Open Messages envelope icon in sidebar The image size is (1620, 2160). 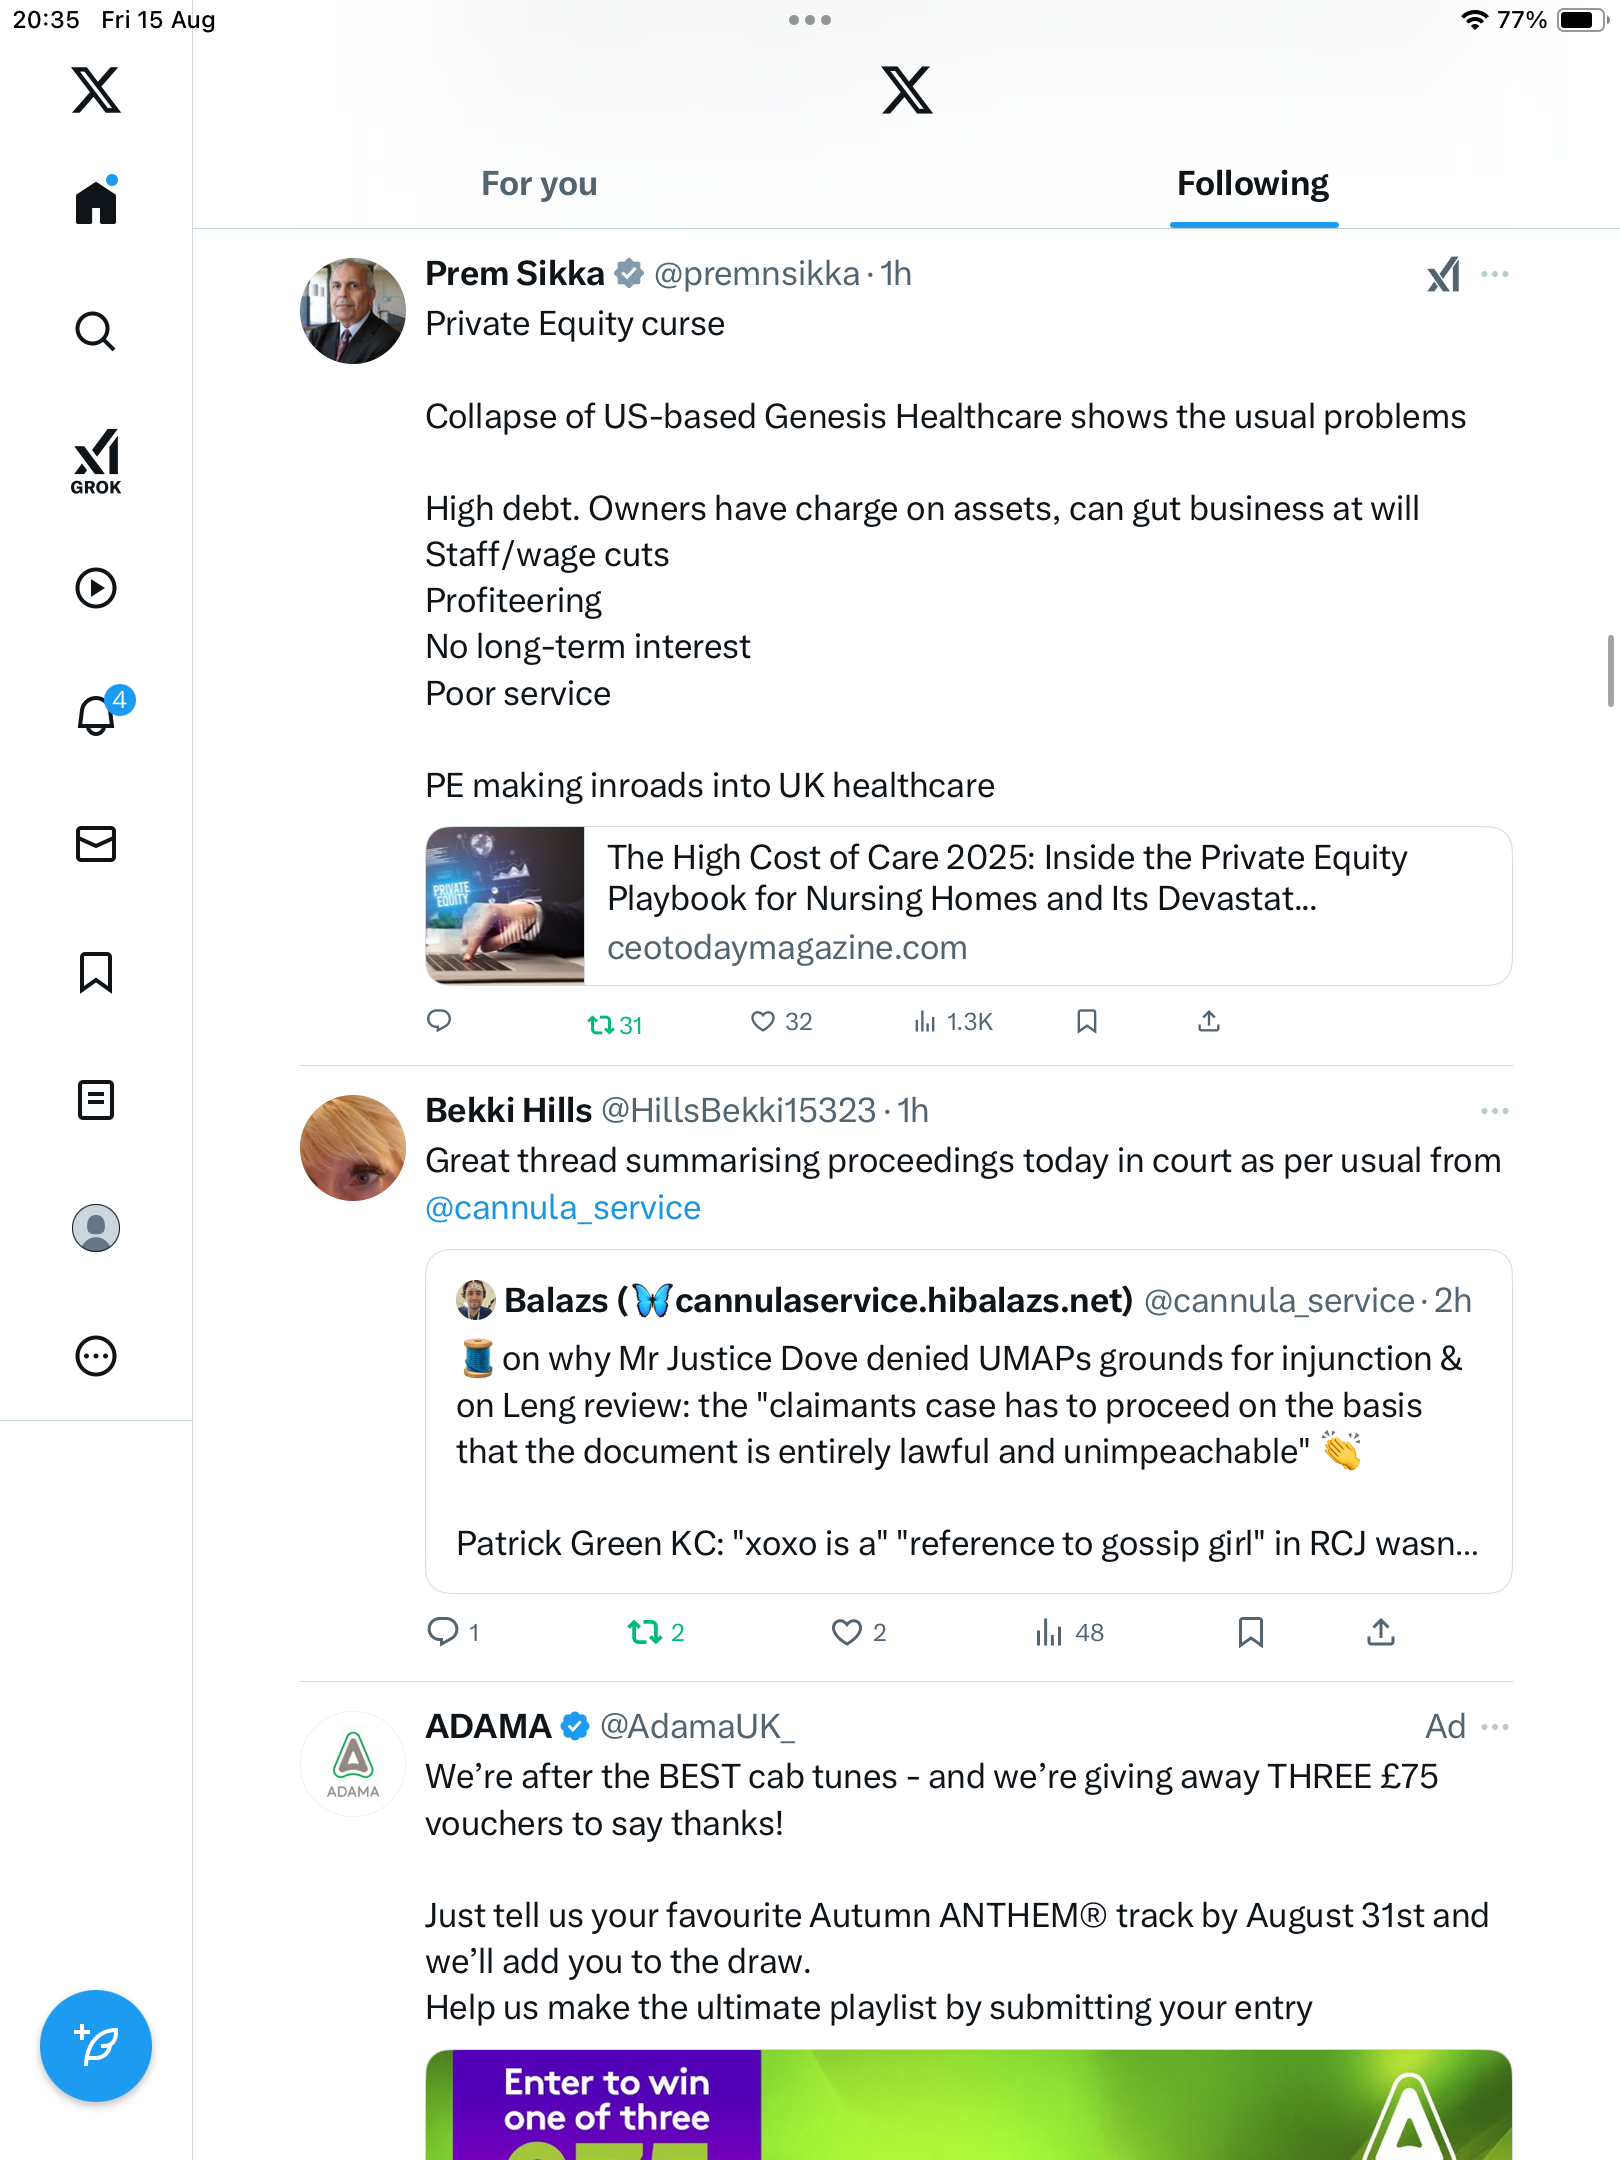[96, 844]
